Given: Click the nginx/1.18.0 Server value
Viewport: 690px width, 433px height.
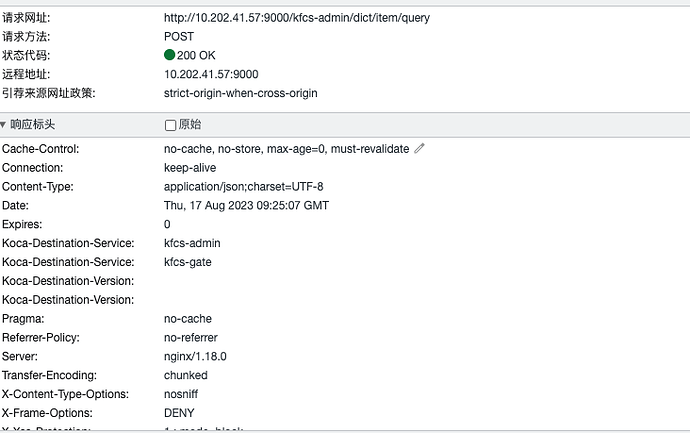Looking at the screenshot, I should (x=196, y=356).
